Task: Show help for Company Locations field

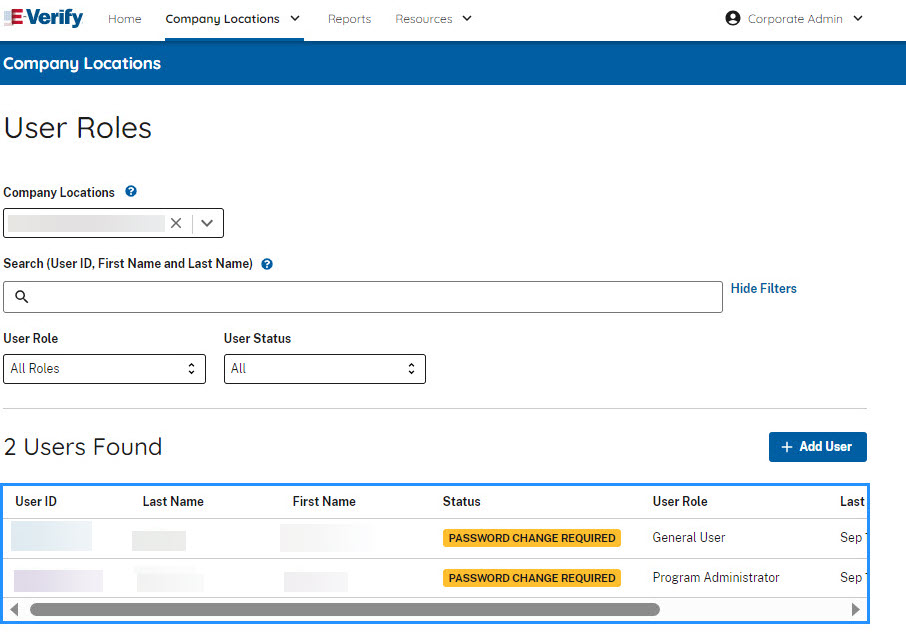Action: 131,191
